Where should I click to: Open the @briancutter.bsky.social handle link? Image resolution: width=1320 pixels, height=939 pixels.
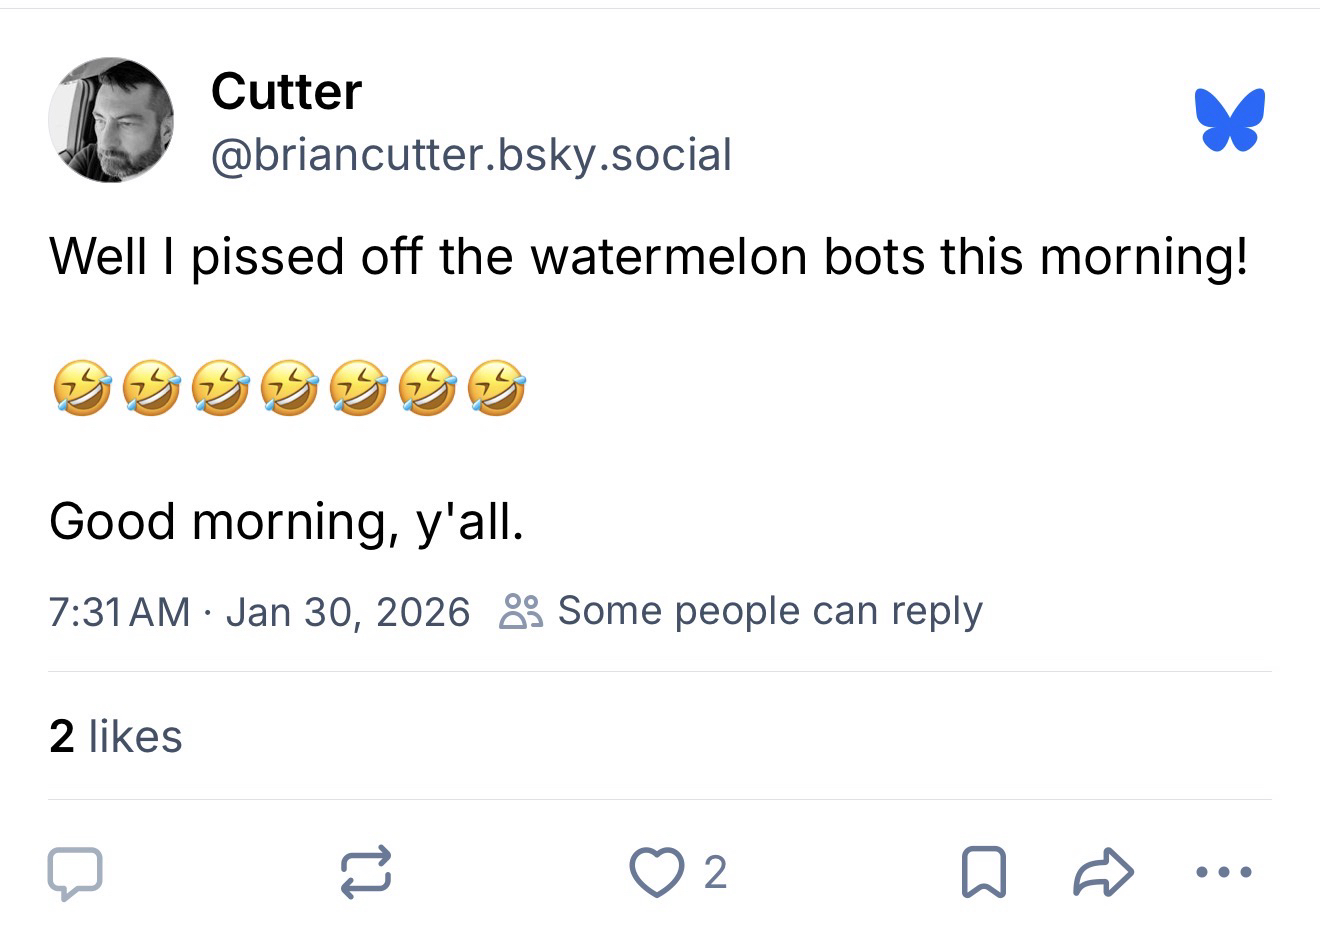click(x=471, y=155)
